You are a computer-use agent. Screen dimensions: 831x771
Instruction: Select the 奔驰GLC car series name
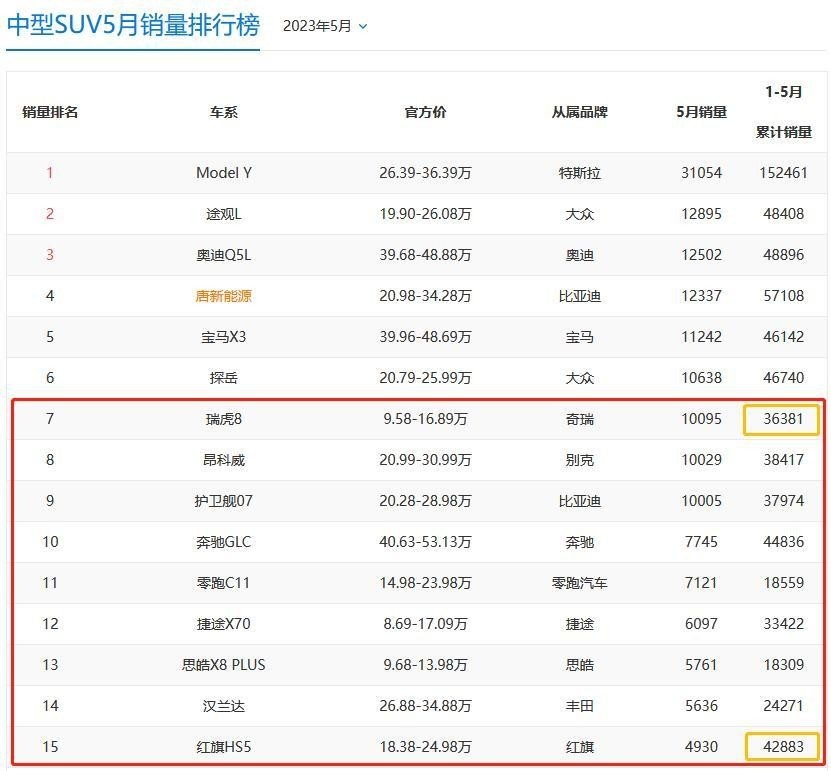pos(224,542)
